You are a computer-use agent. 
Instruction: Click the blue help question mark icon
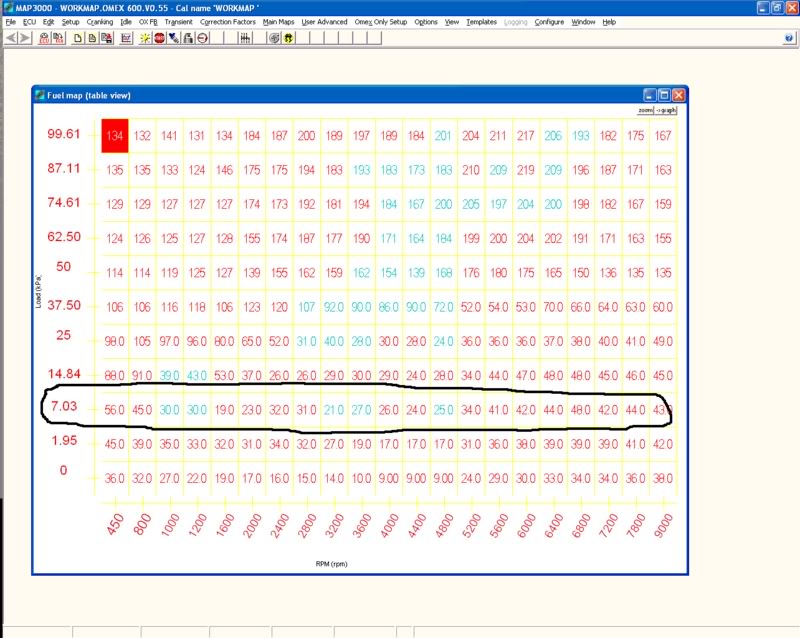pyautogui.click(x=789, y=38)
